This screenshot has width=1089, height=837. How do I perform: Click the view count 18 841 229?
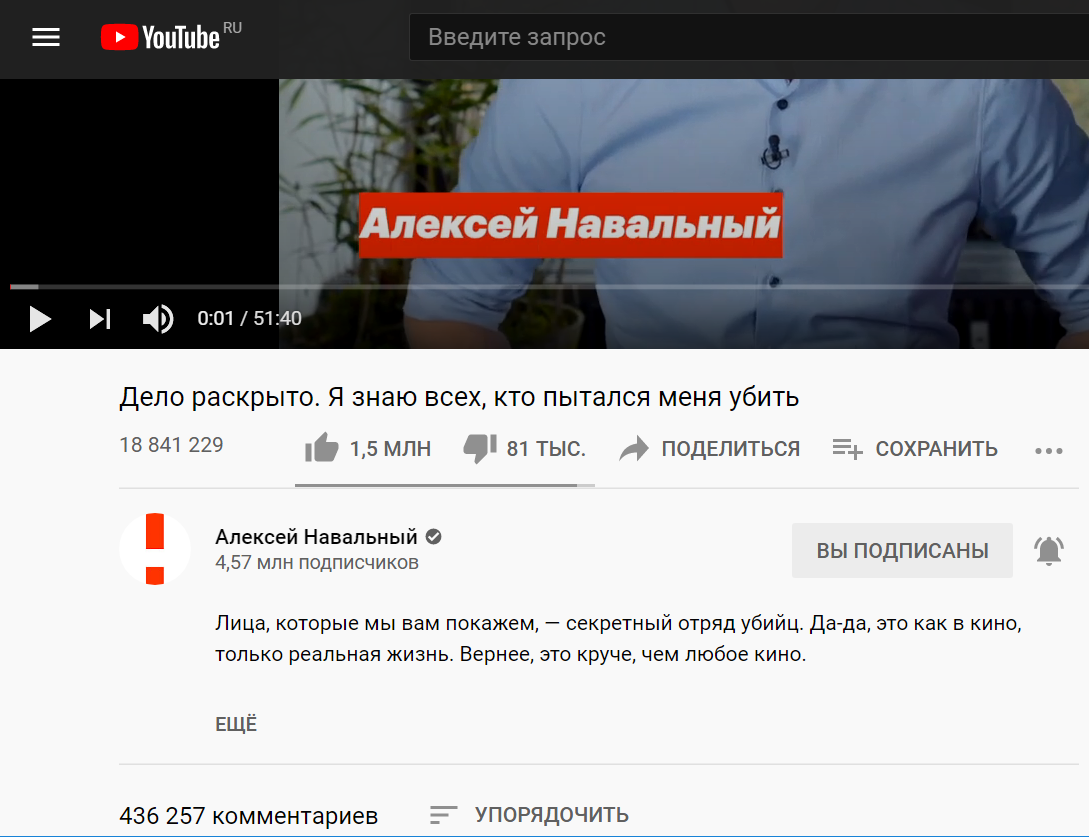point(172,445)
